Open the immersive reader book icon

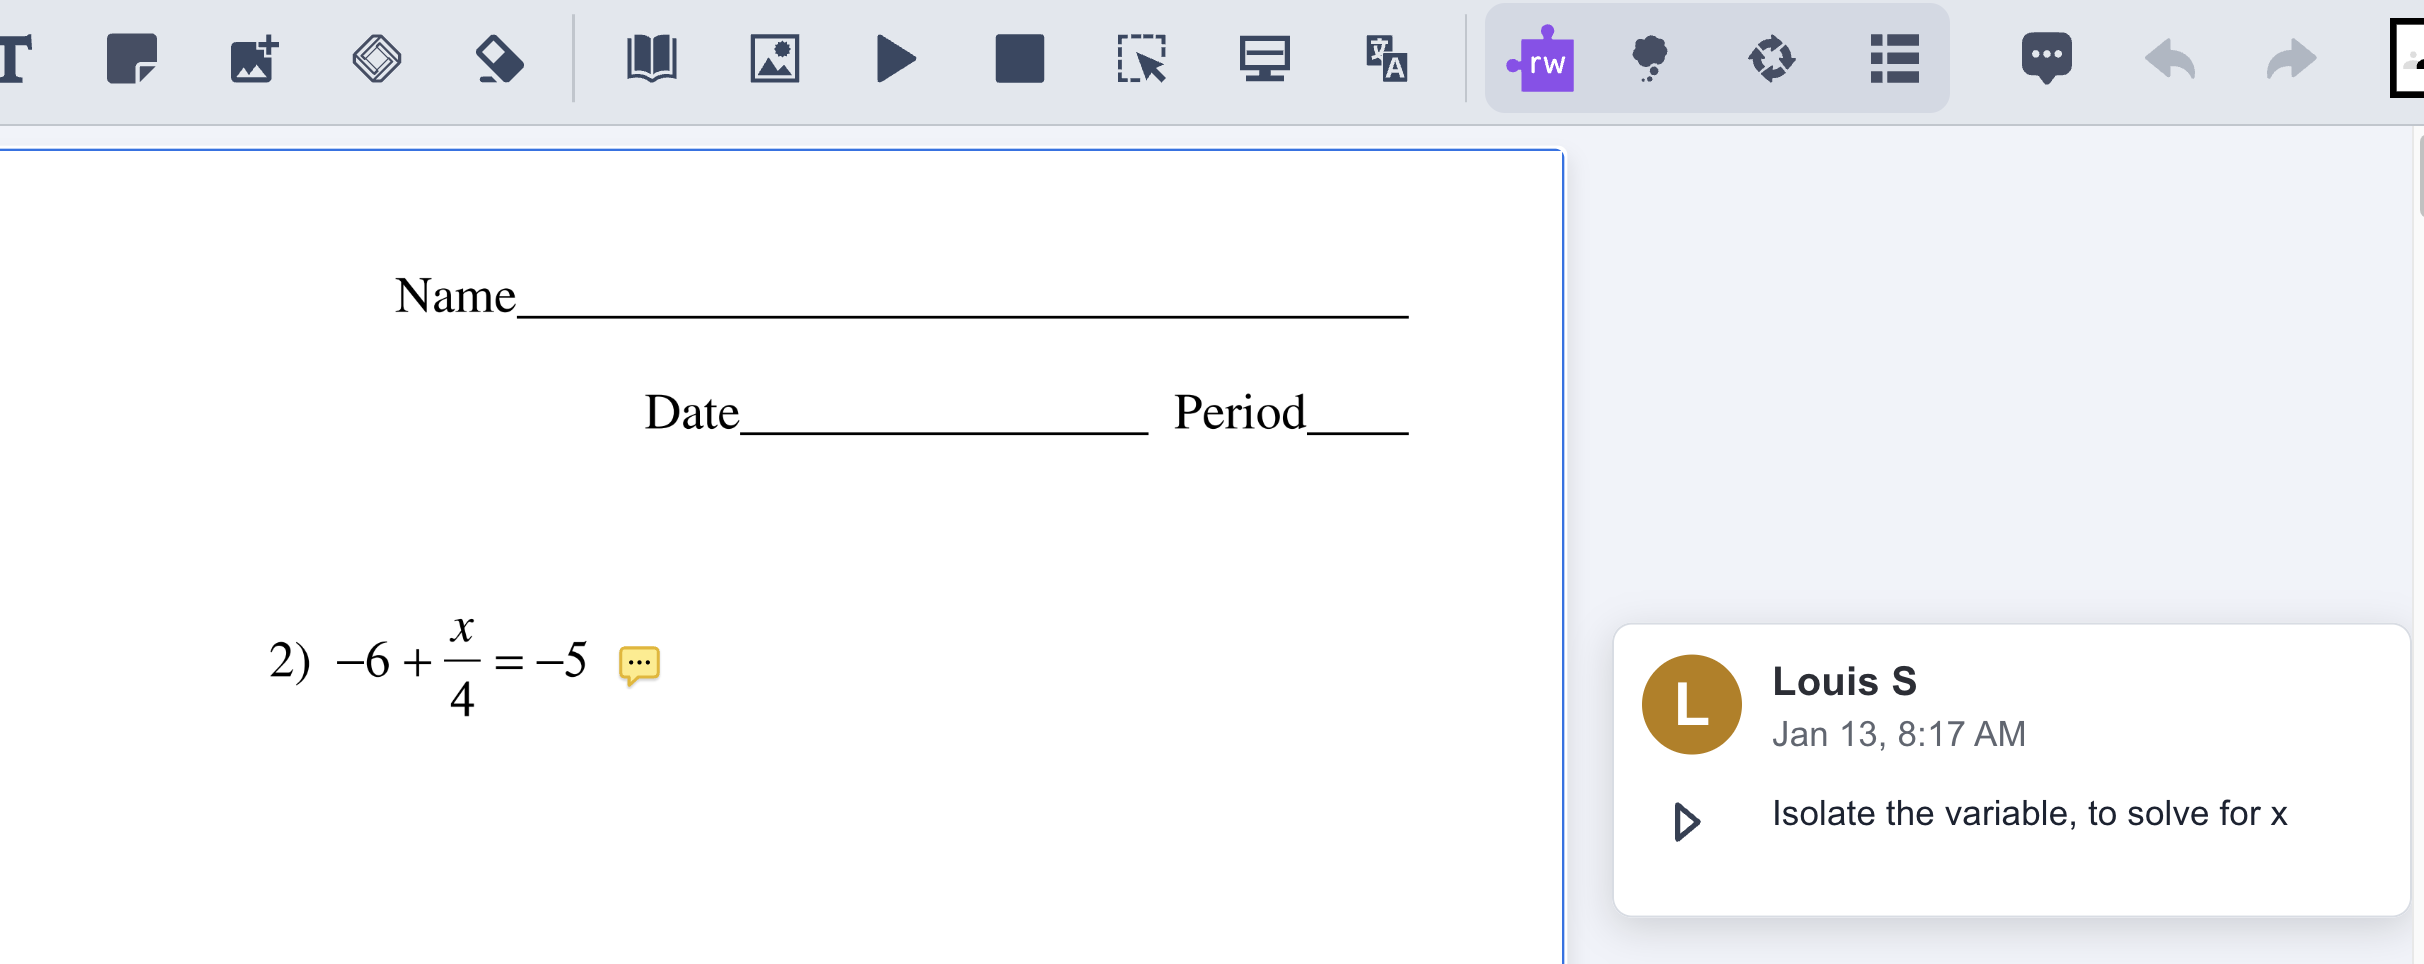(x=652, y=59)
